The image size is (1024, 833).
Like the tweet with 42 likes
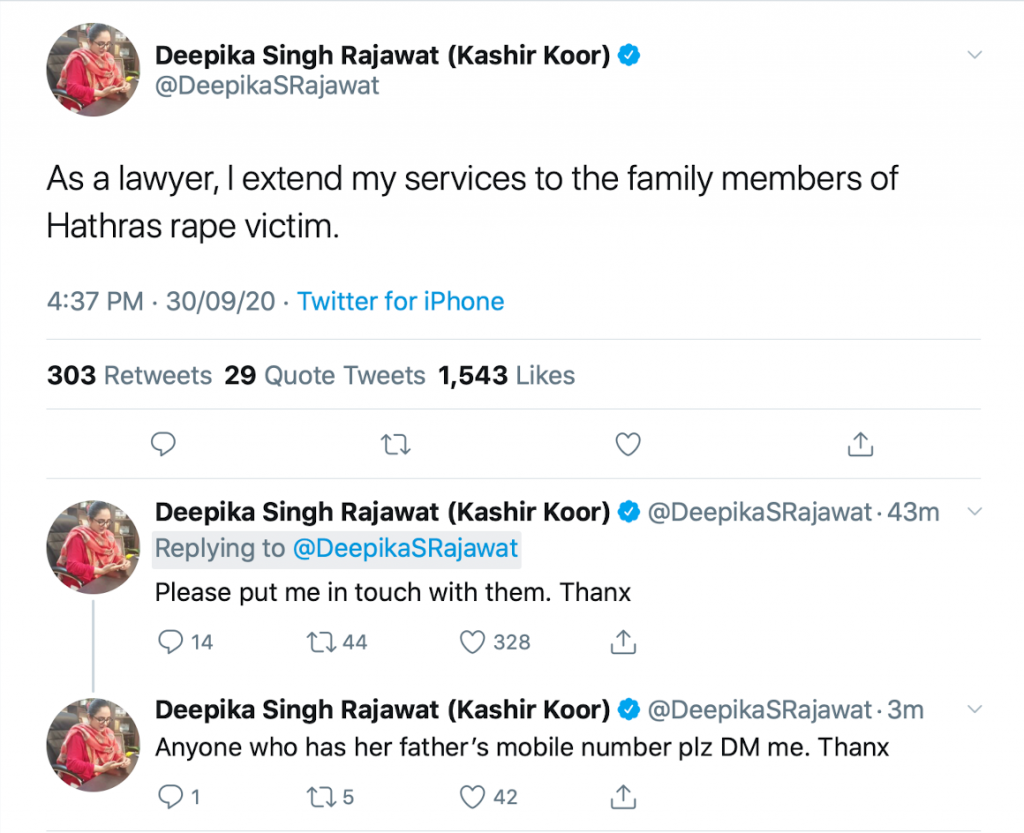coord(472,797)
